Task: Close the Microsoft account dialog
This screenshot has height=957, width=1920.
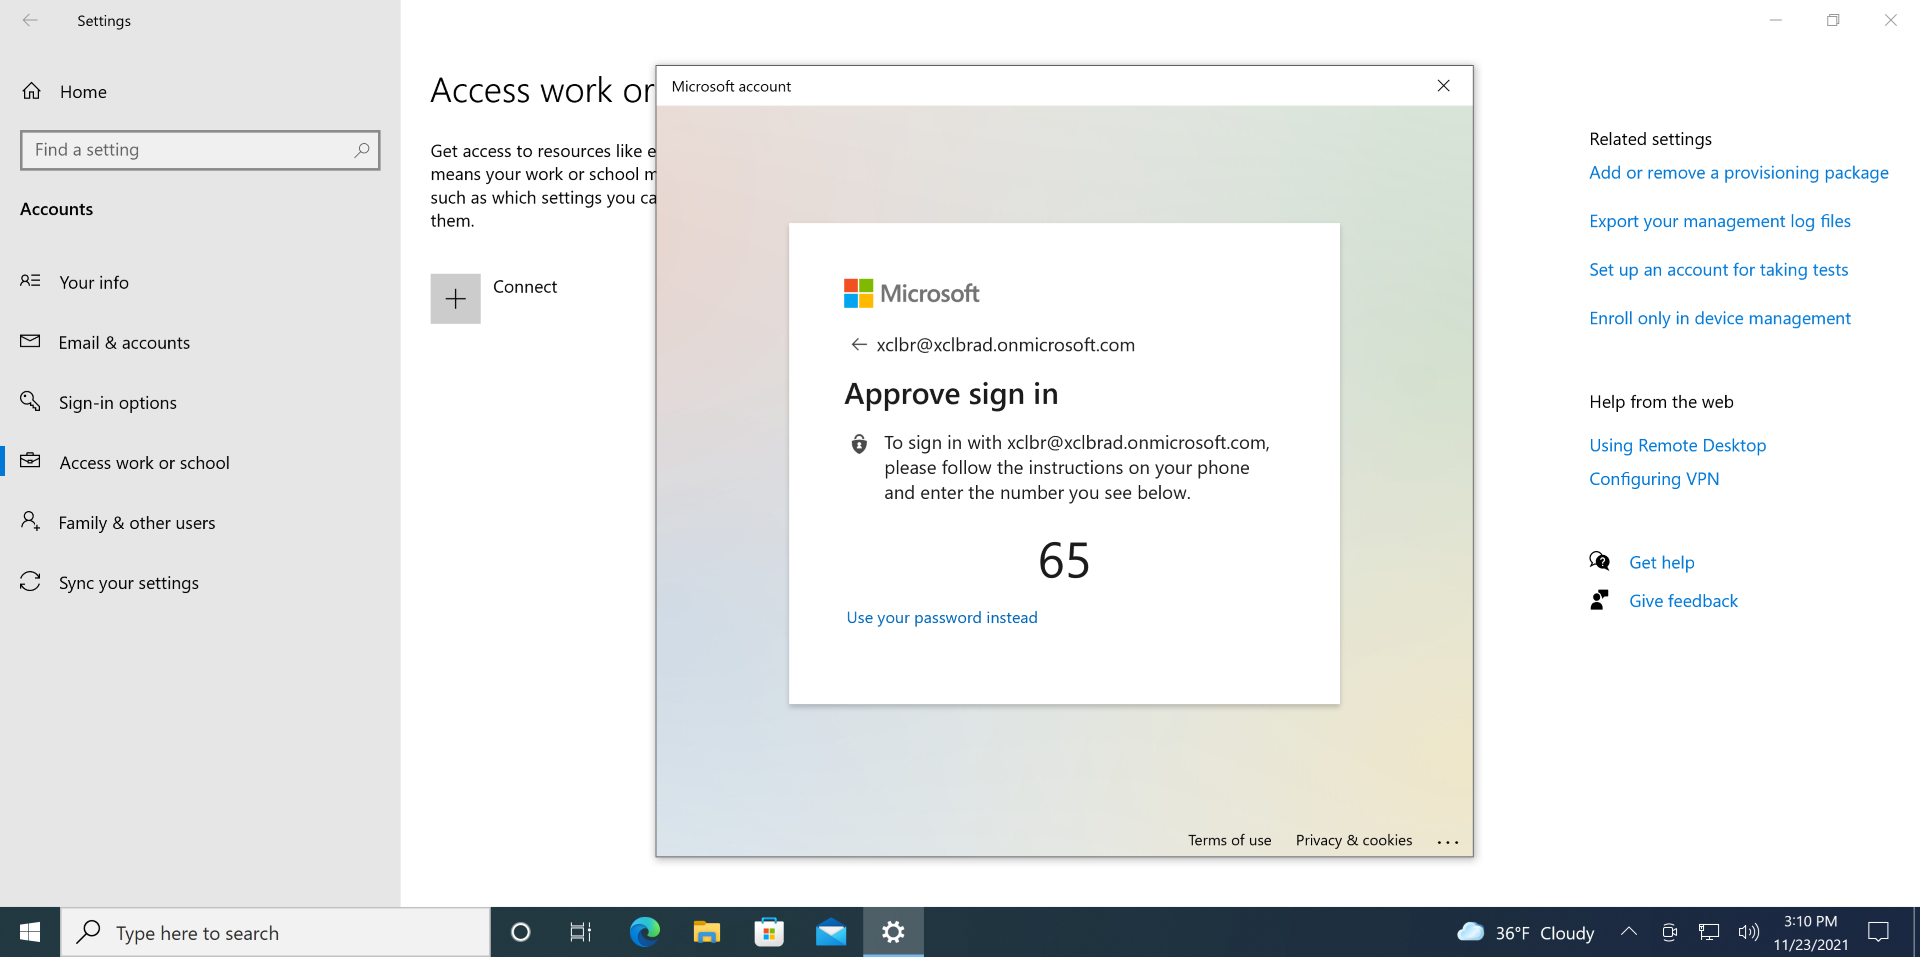Action: tap(1443, 86)
